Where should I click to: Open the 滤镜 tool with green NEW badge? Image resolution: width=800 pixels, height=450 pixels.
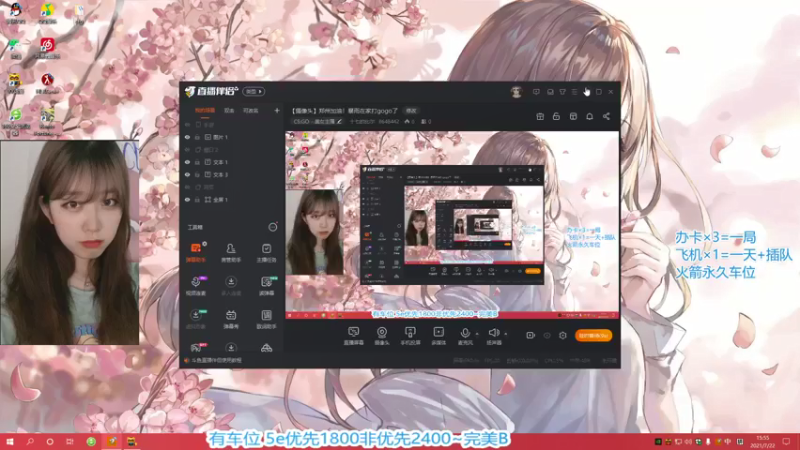(266, 286)
